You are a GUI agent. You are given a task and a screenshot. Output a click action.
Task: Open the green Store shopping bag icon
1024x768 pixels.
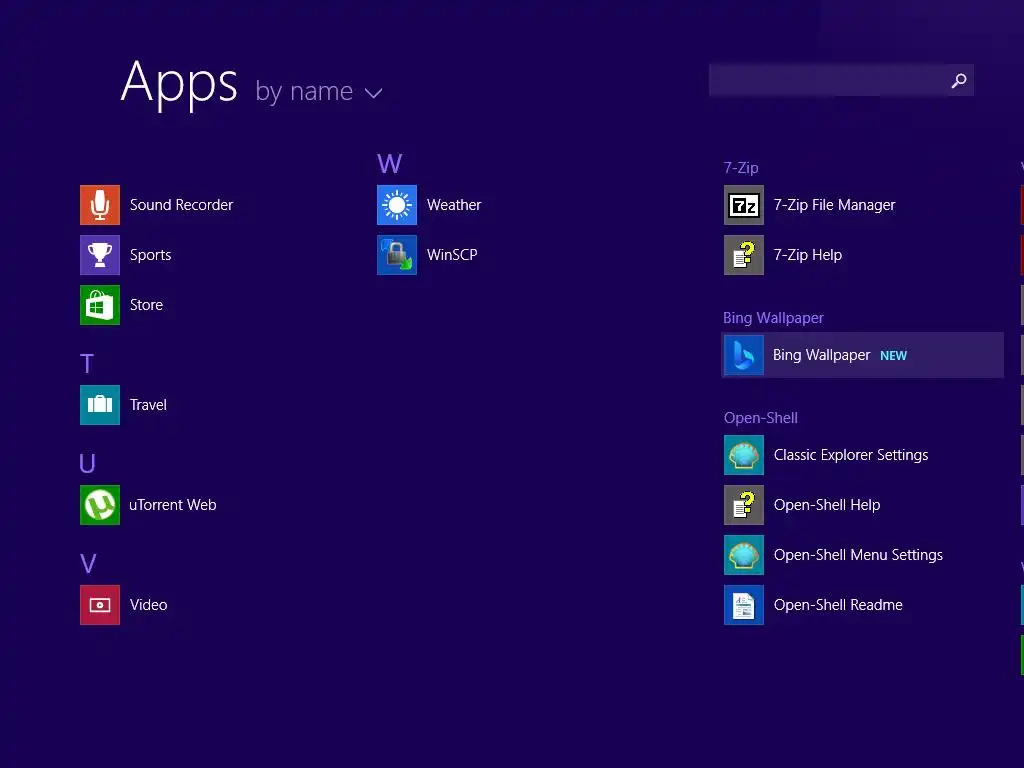[x=100, y=305]
